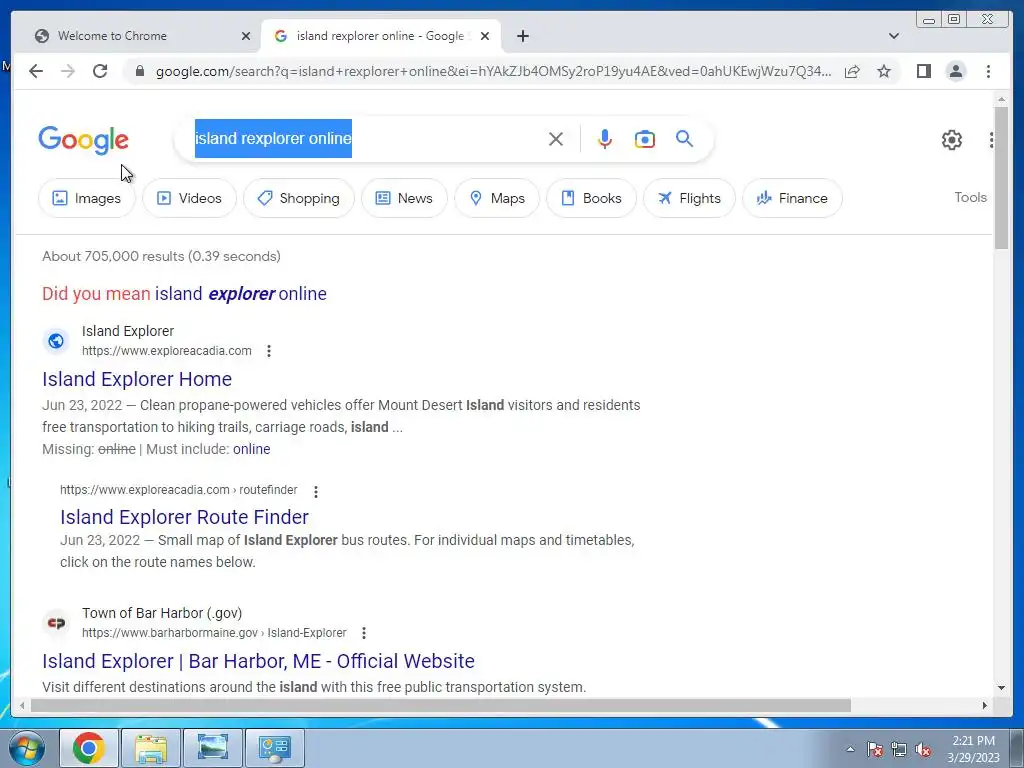Start voice search with the microphone
Screen dimensions: 1024x768
coord(605,139)
